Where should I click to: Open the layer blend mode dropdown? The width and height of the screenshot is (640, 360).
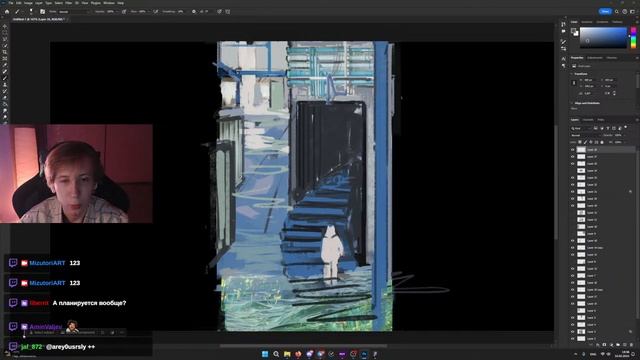coord(586,135)
